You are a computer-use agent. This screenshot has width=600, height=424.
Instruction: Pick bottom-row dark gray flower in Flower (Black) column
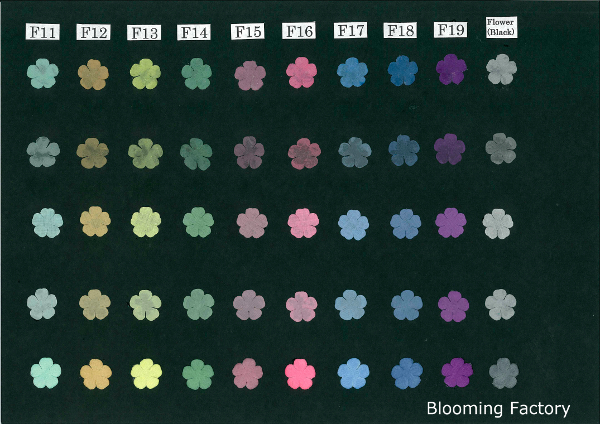tap(504, 373)
